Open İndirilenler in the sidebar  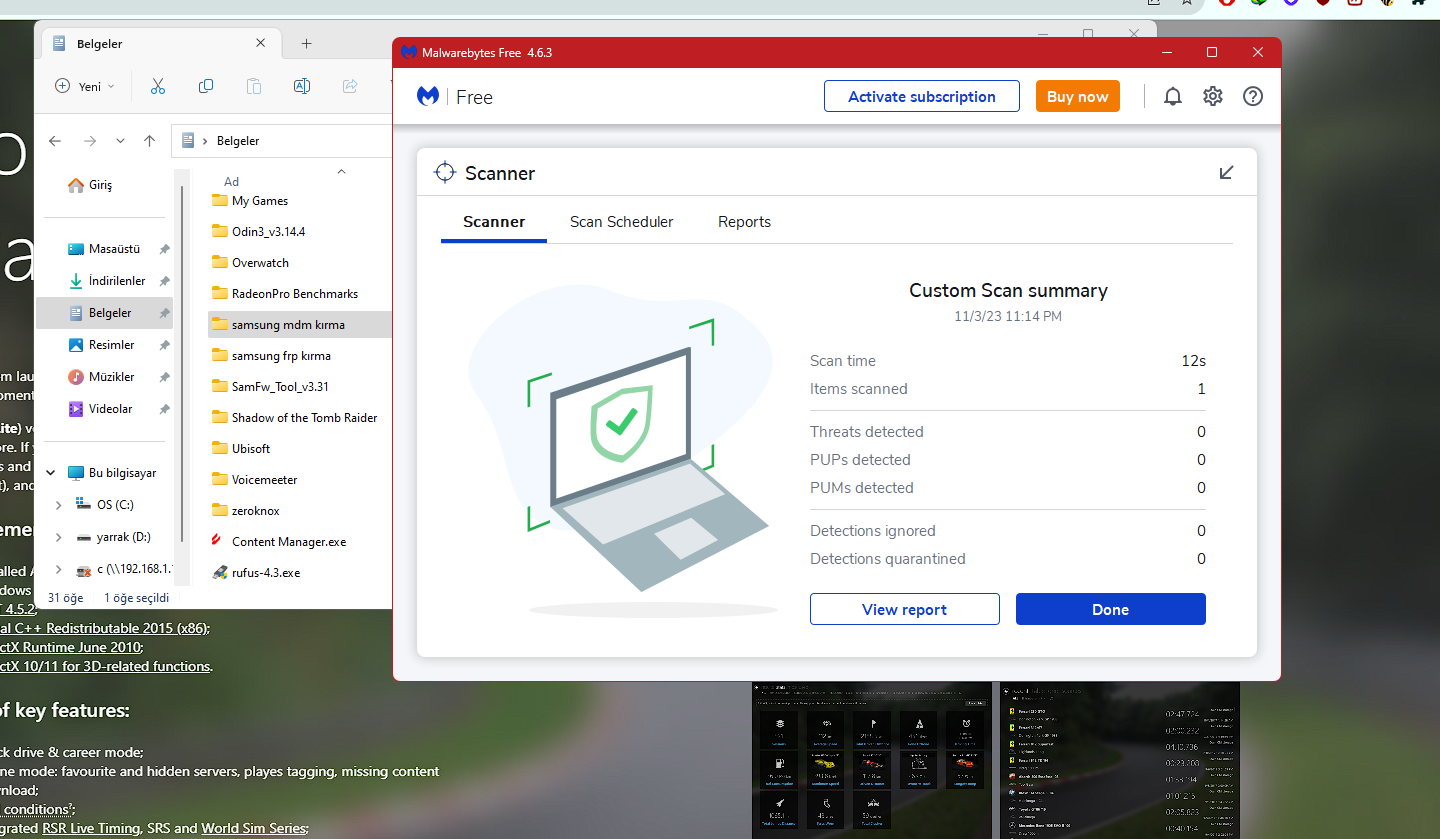click(x=104, y=281)
